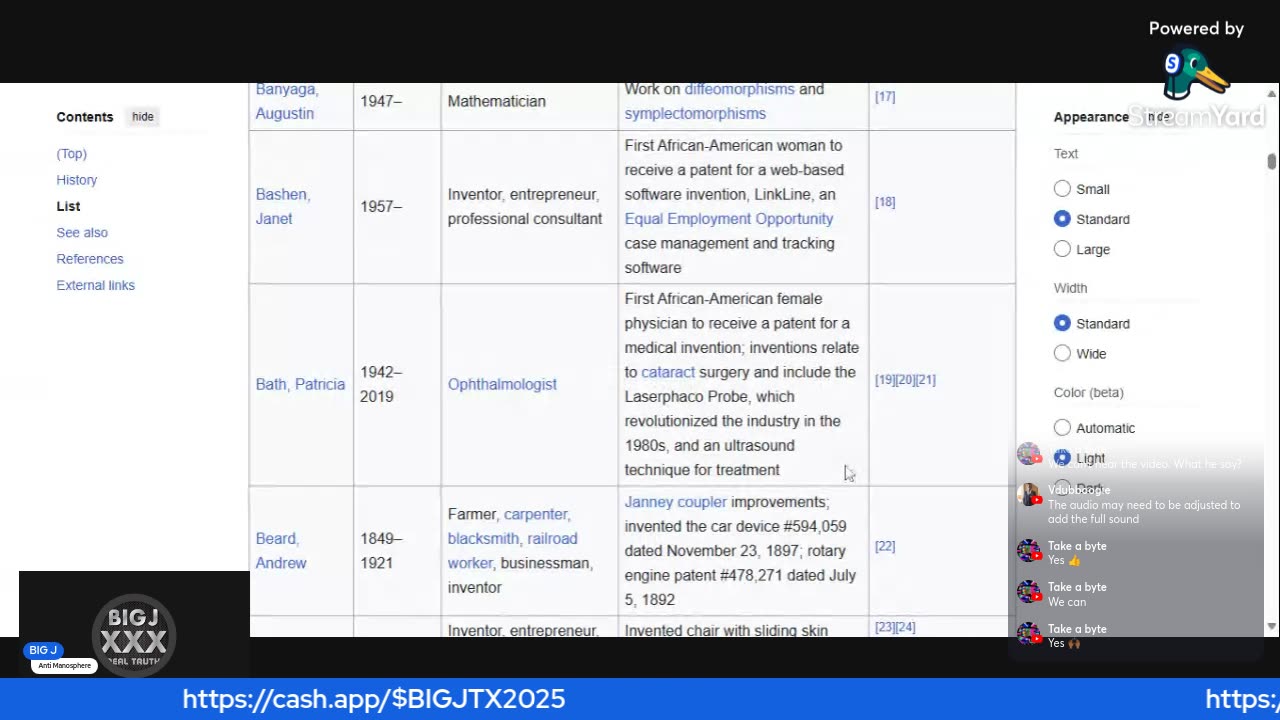
Task: Select Wide width radio button
Action: pyautogui.click(x=1062, y=353)
